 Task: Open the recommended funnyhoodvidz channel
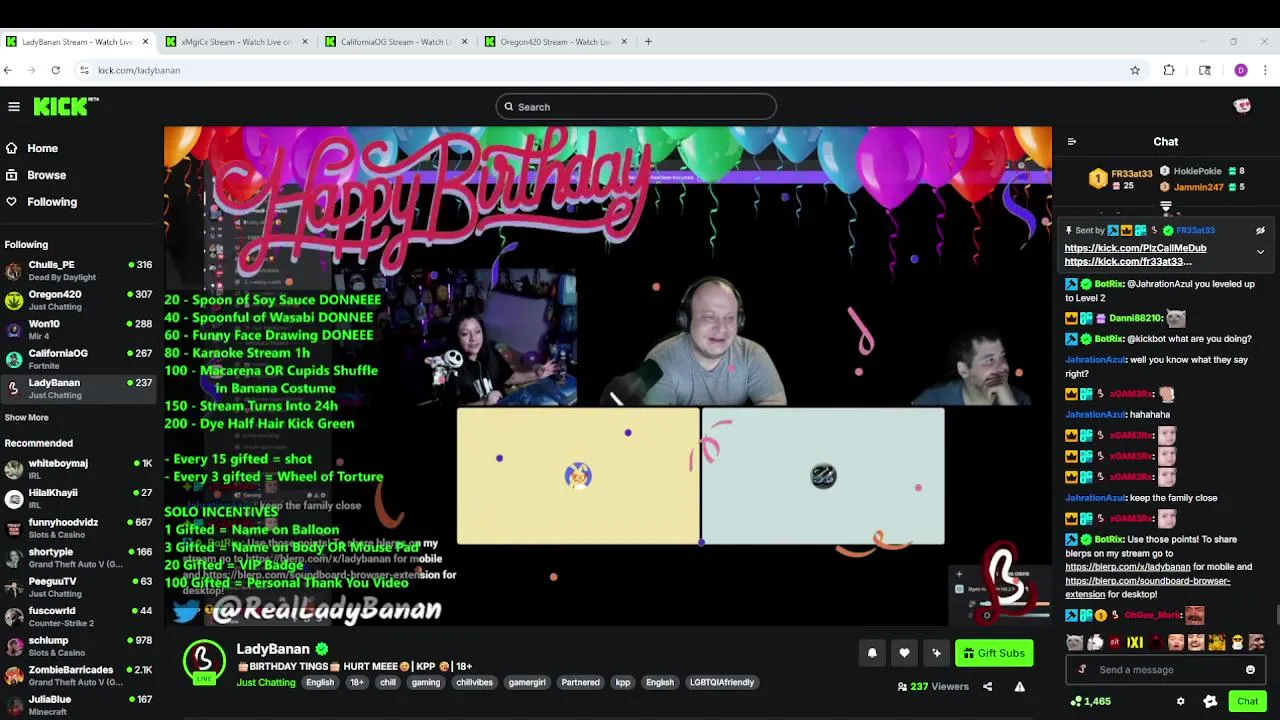click(78, 528)
